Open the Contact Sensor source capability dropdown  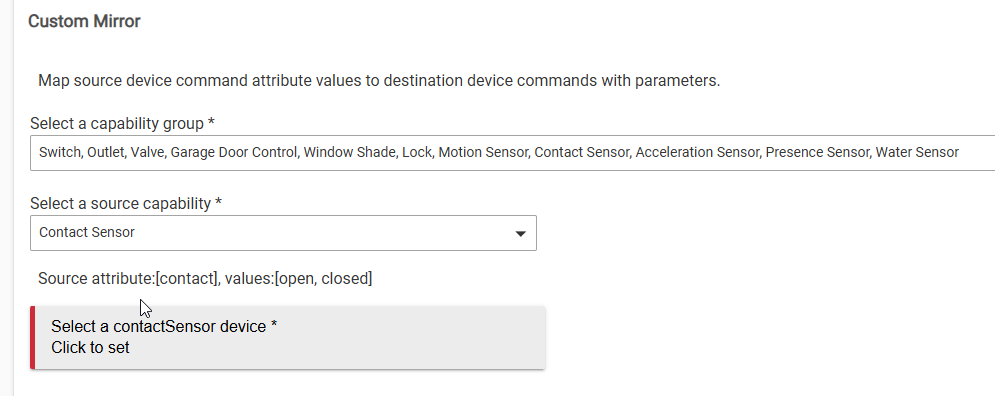click(x=283, y=233)
